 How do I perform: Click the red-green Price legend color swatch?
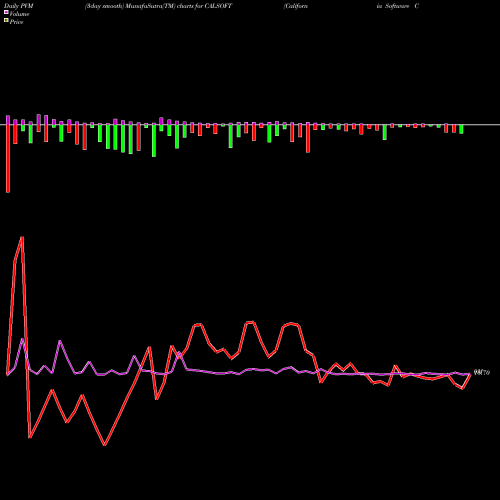(6, 21)
